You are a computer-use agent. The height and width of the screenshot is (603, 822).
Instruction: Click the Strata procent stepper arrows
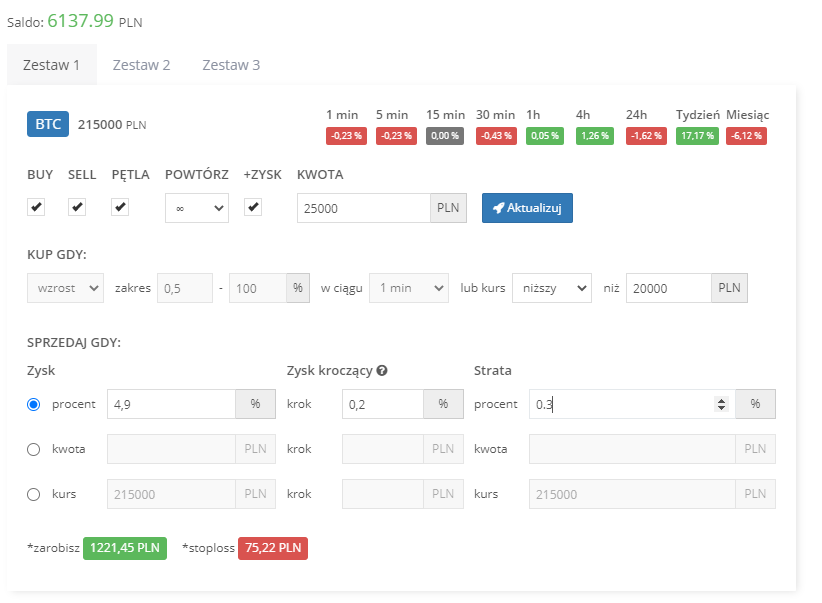coord(720,404)
